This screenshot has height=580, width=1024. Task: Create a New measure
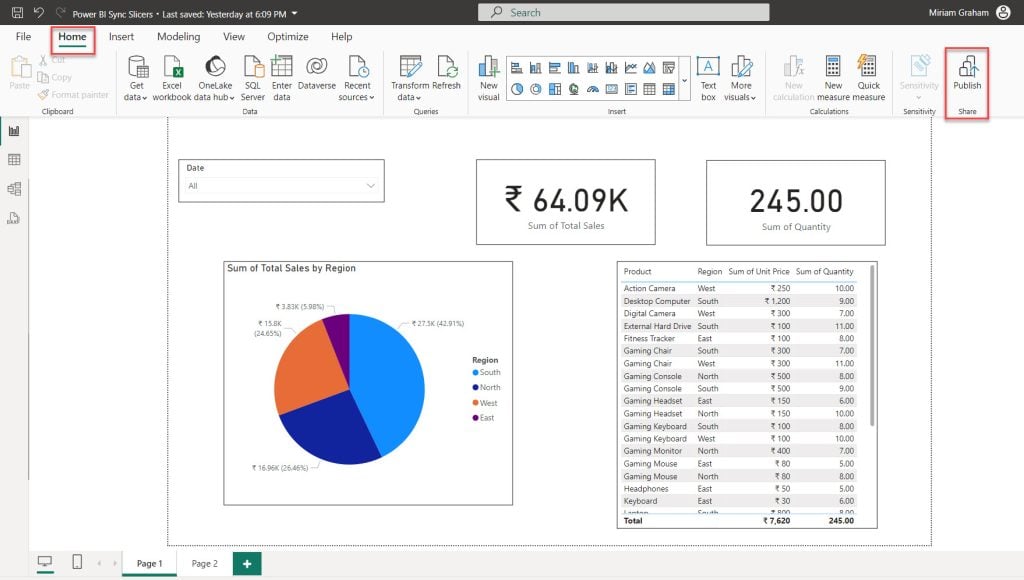[x=833, y=78]
